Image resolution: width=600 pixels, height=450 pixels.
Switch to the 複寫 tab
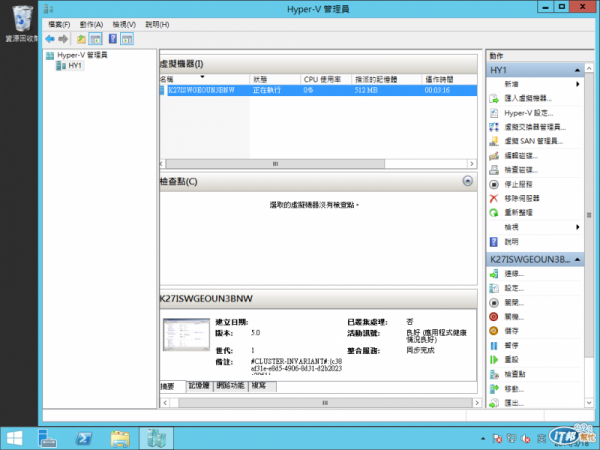click(262, 386)
